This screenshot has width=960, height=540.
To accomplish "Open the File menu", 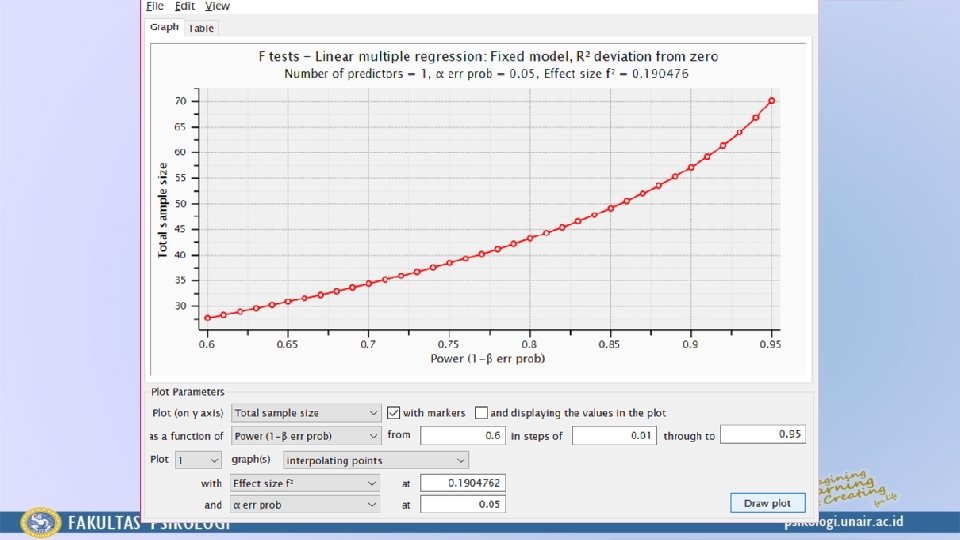I will coord(154,6).
